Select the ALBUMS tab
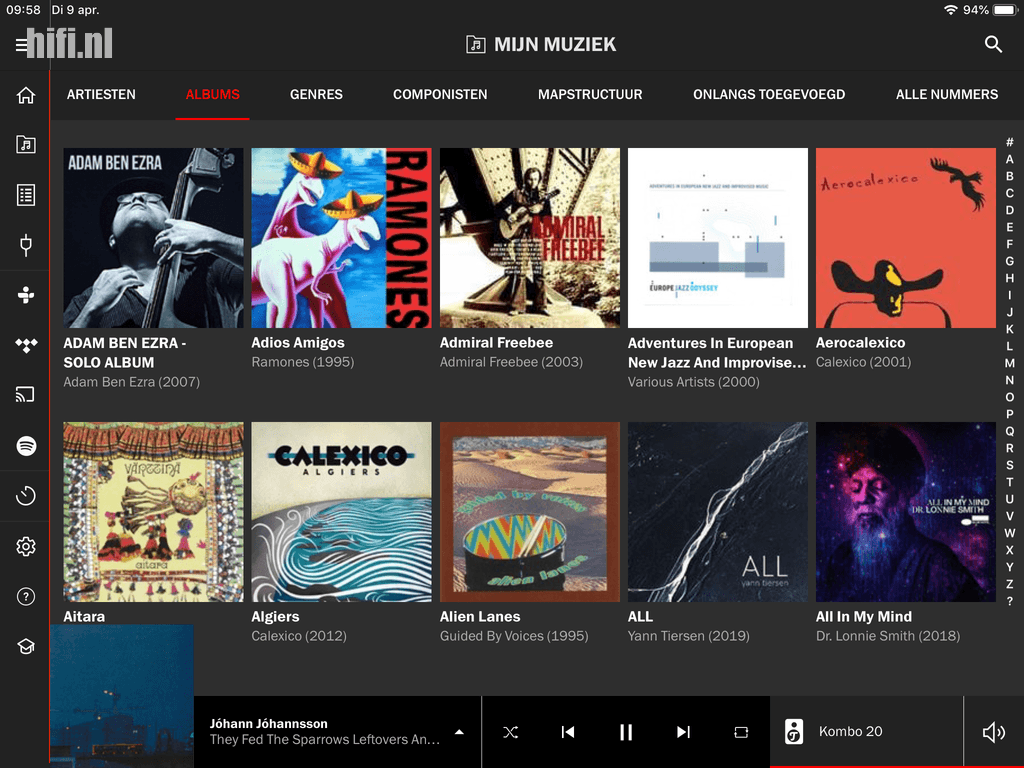Viewport: 1024px width, 768px height. point(212,95)
